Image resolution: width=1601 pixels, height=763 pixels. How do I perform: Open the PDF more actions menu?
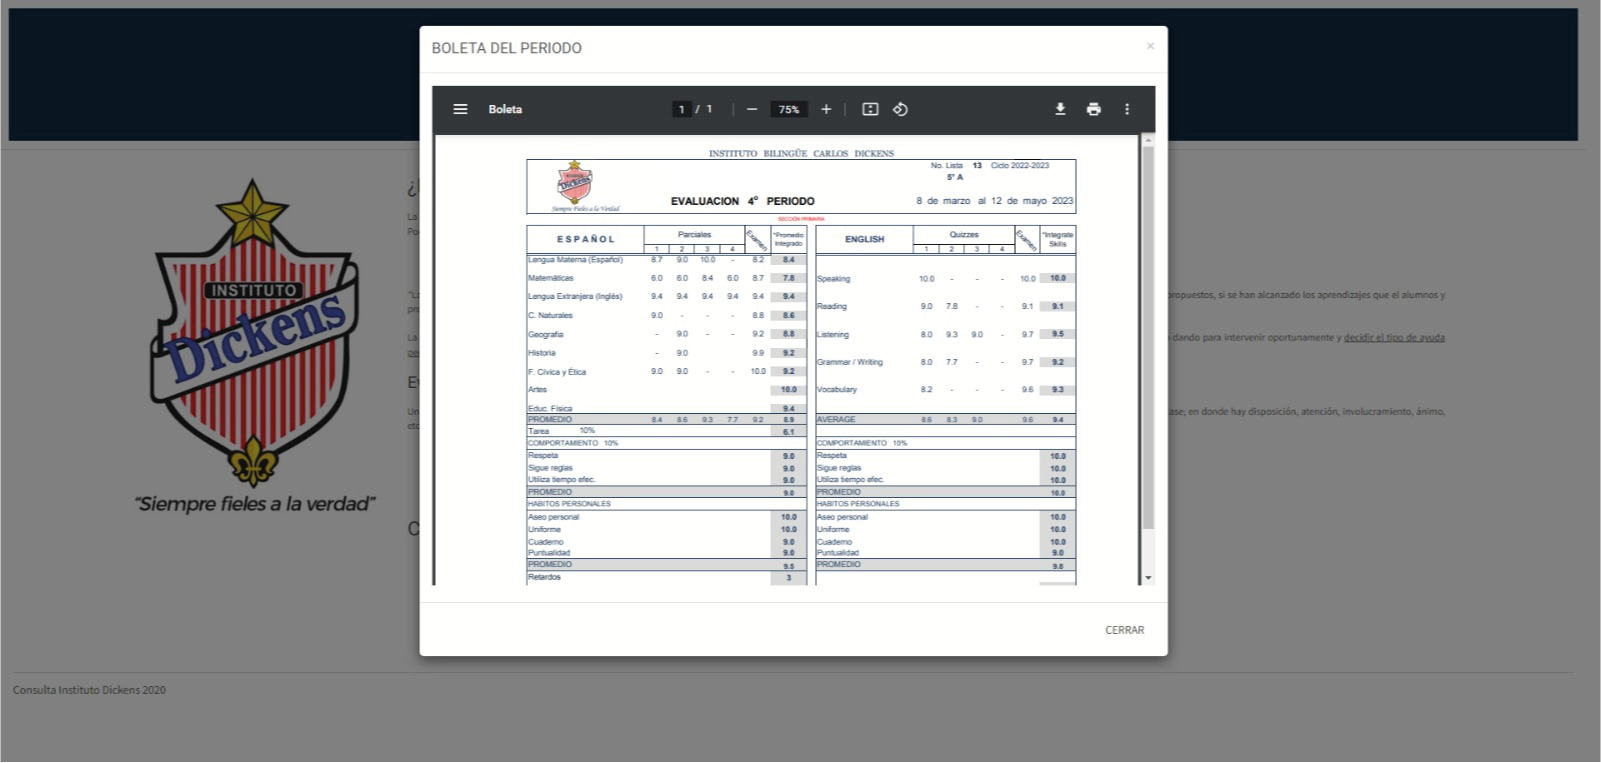[x=1127, y=109]
